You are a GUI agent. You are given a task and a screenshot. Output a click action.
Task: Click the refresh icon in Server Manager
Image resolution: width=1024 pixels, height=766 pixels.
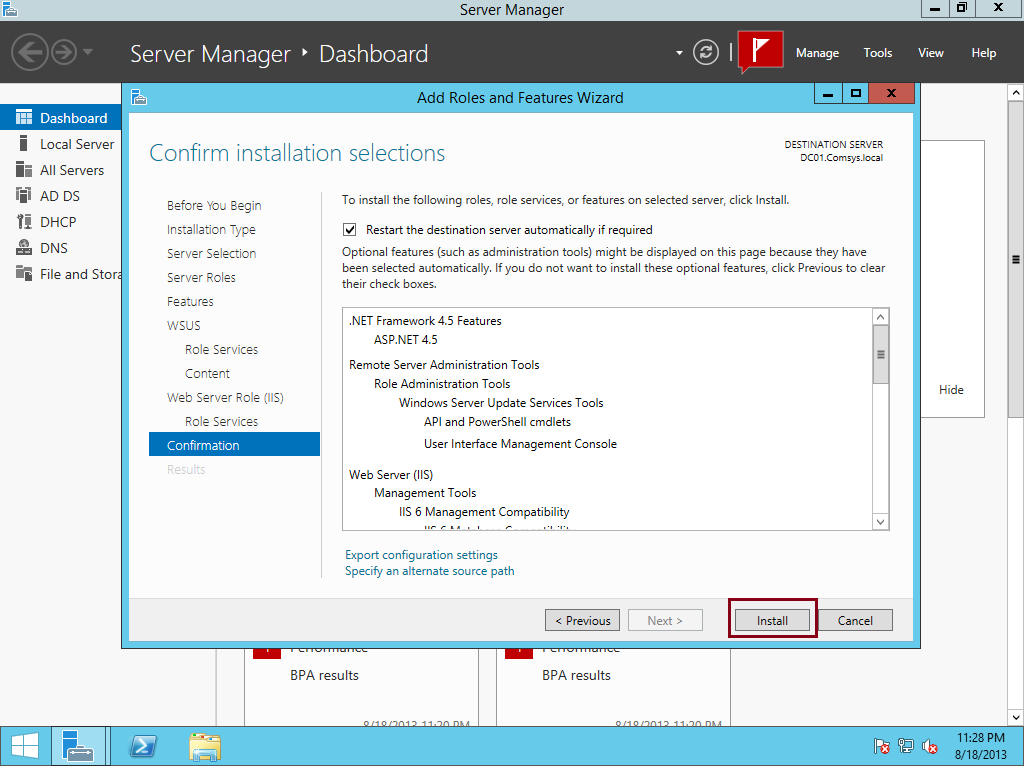pos(705,53)
